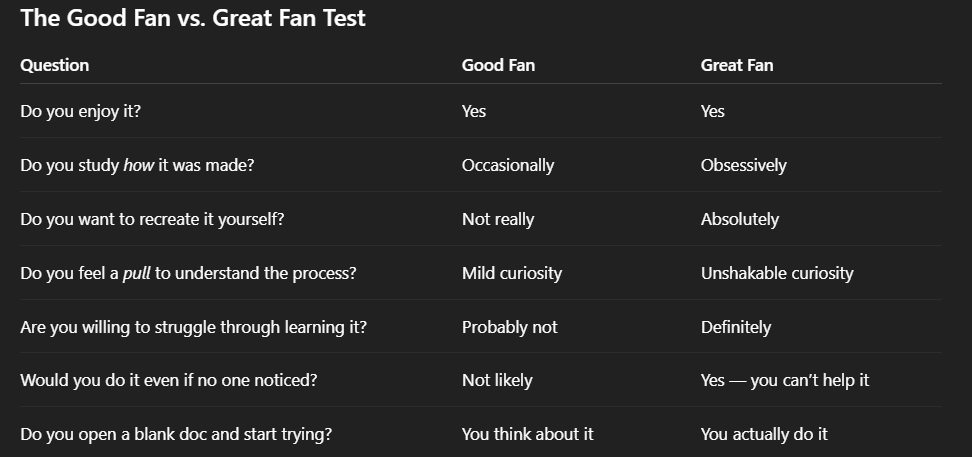Click 'Yes — you can't help it' cell
This screenshot has width=972, height=457.
(x=785, y=380)
